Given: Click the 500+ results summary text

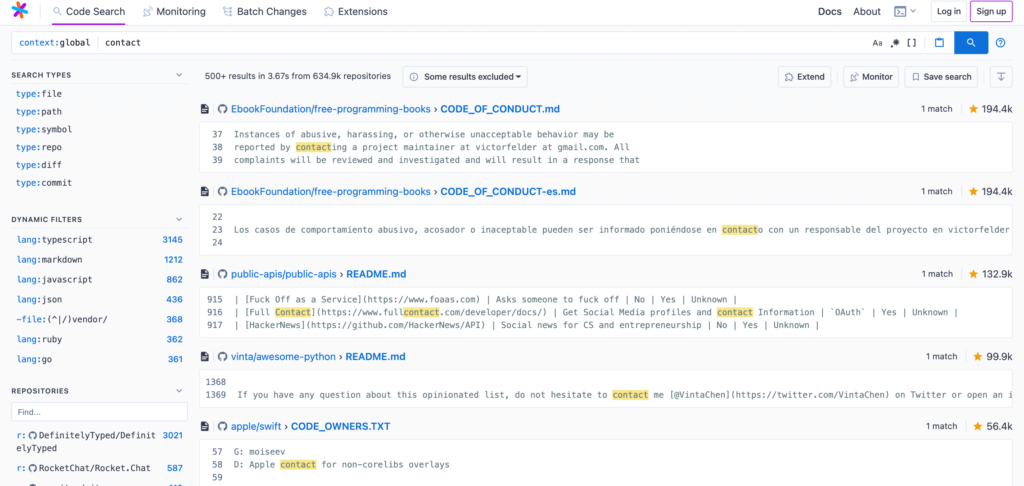Looking at the screenshot, I should [298, 76].
